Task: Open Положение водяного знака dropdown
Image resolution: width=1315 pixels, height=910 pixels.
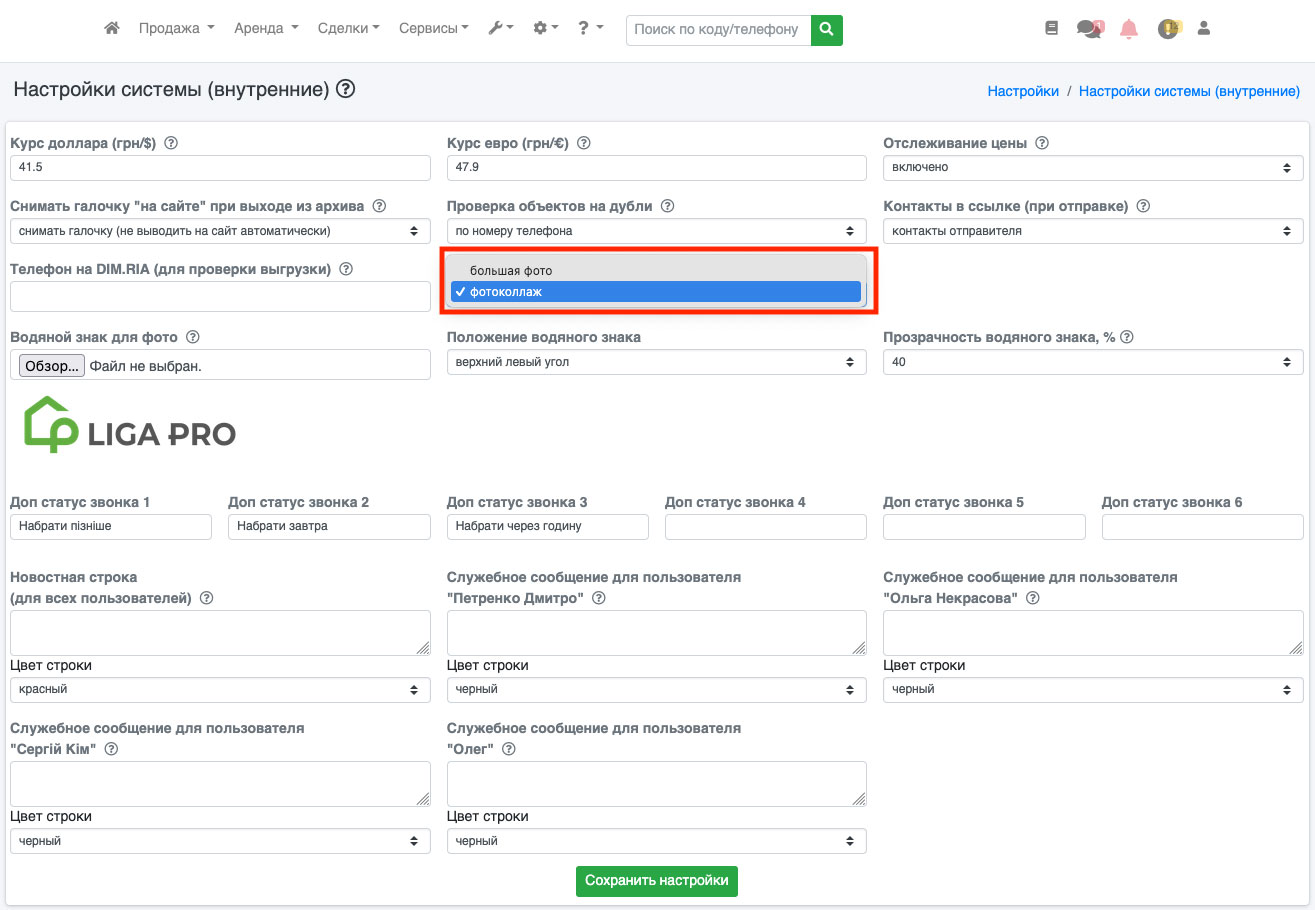Action: pos(656,362)
